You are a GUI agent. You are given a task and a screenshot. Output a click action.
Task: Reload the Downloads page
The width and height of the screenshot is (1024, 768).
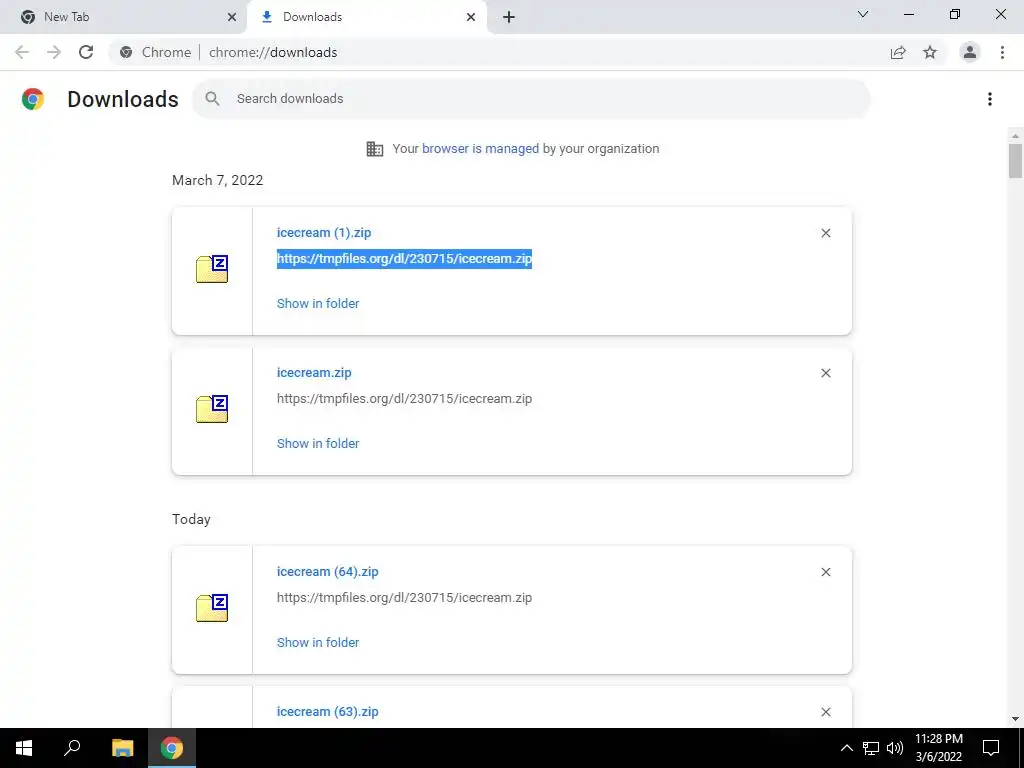[86, 52]
